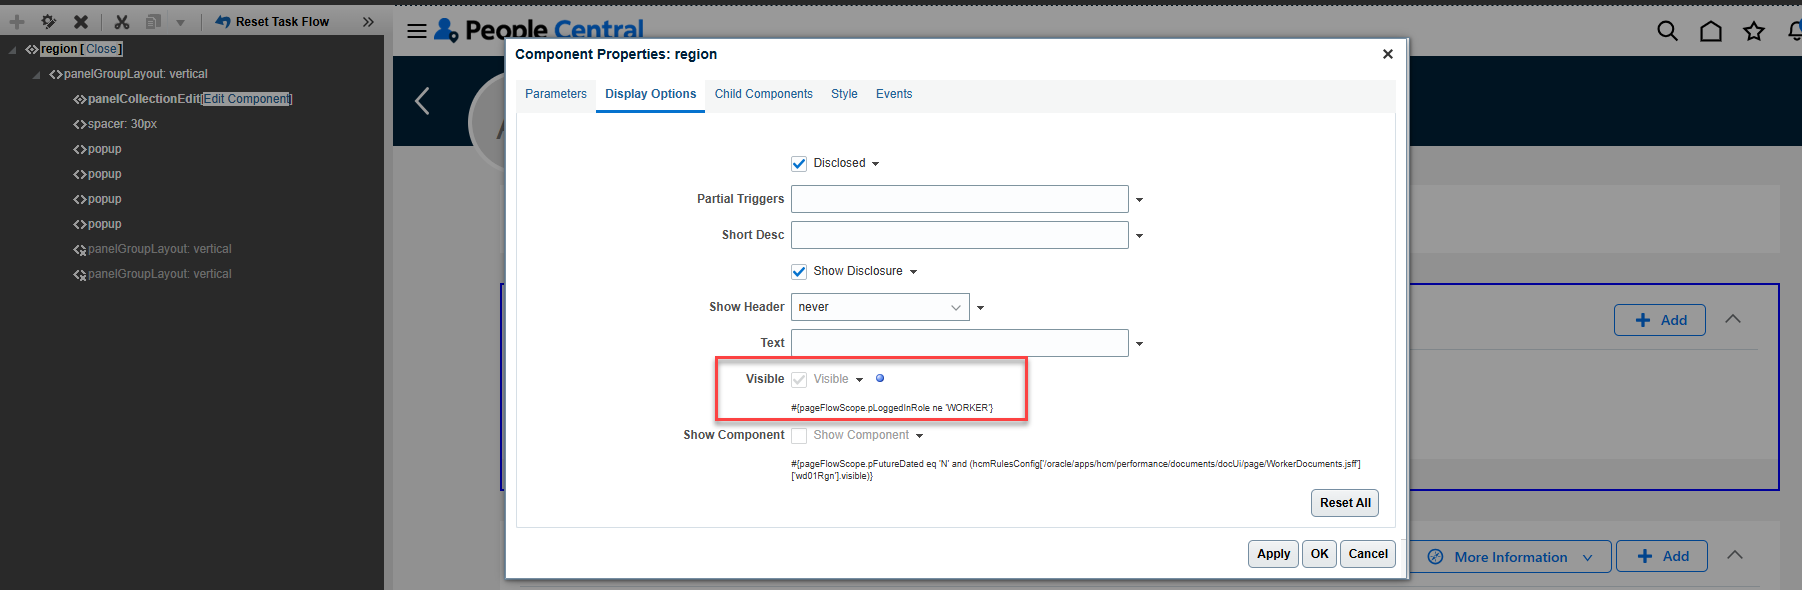Switch to the Display Options tab
This screenshot has height=590, width=1802.
(x=650, y=94)
